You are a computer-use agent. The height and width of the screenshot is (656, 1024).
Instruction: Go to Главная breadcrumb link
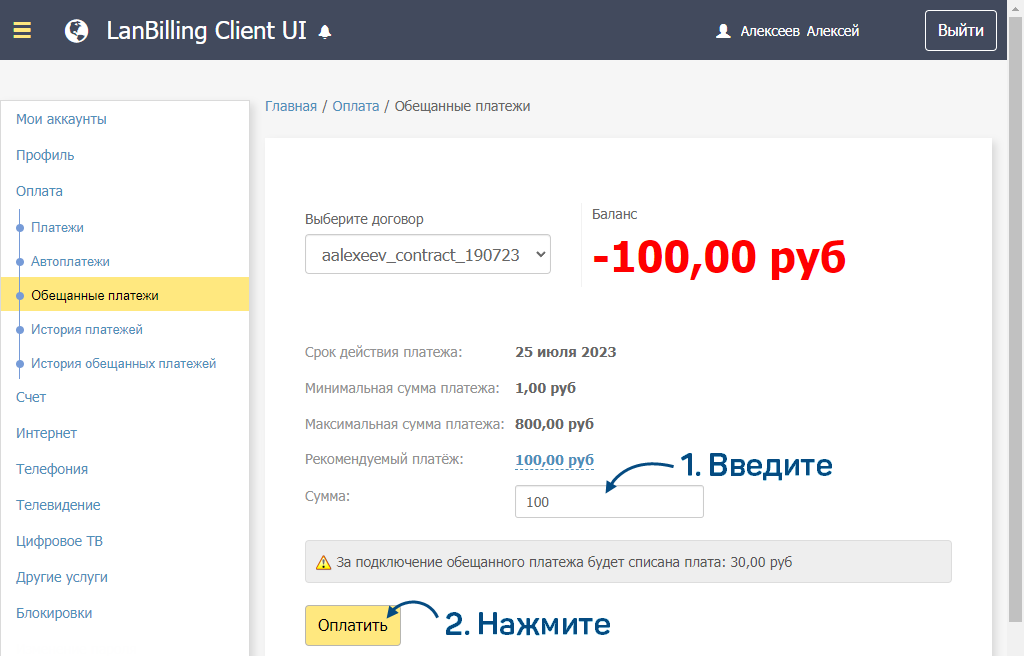click(291, 106)
